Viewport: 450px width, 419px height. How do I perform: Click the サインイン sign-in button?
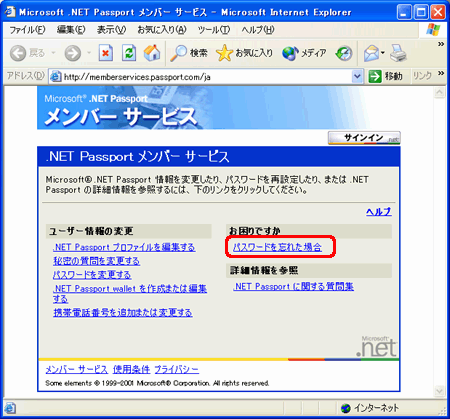(364, 138)
